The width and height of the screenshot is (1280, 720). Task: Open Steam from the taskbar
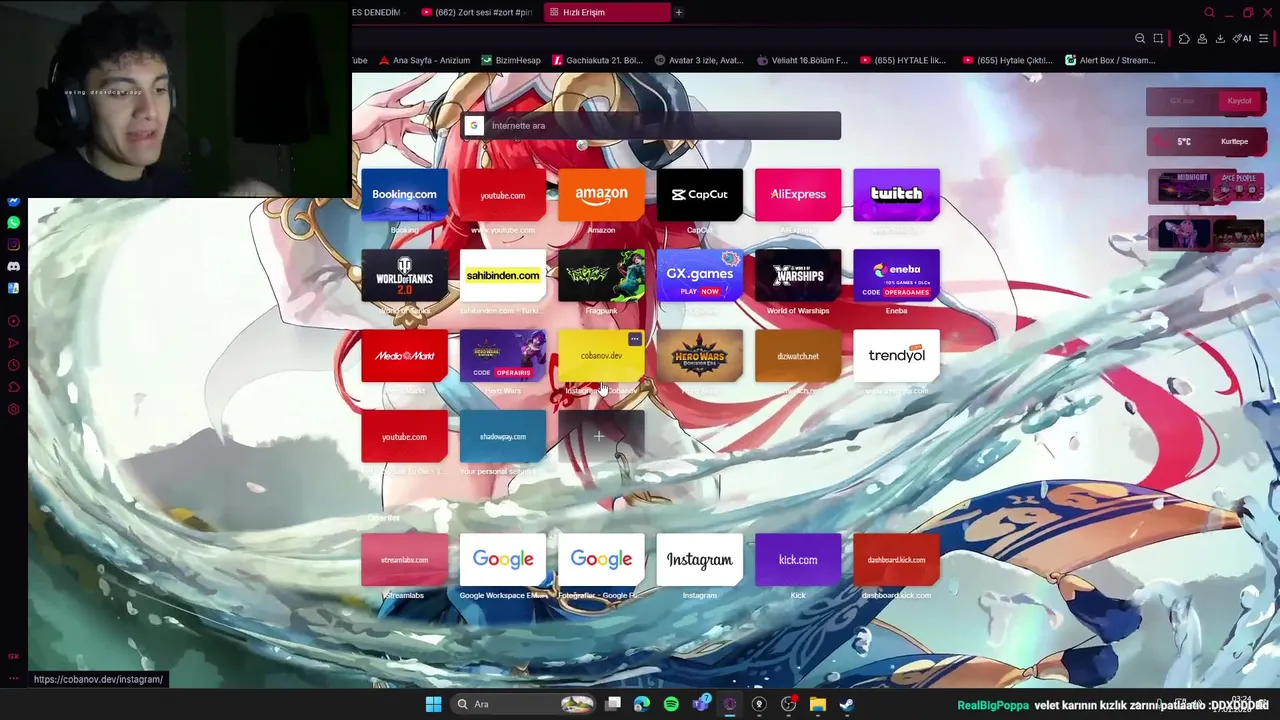coord(846,704)
